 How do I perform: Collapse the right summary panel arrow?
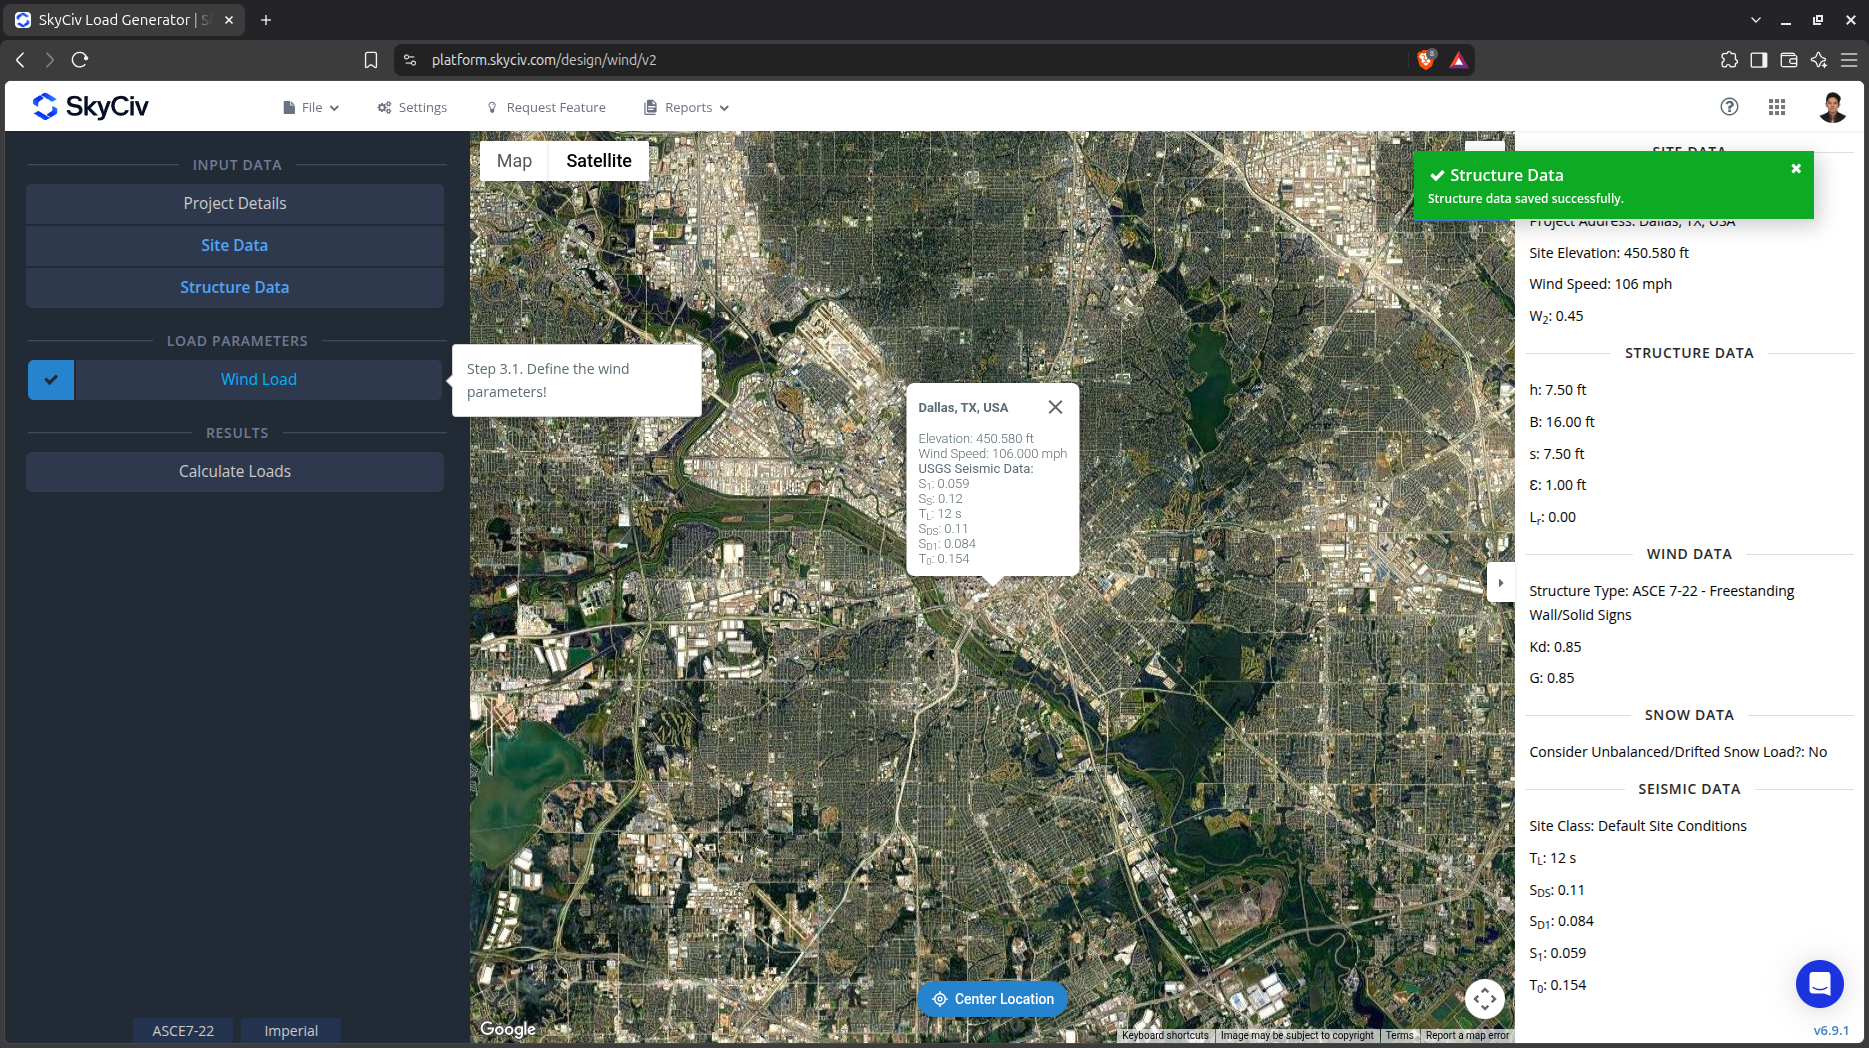click(x=1500, y=583)
